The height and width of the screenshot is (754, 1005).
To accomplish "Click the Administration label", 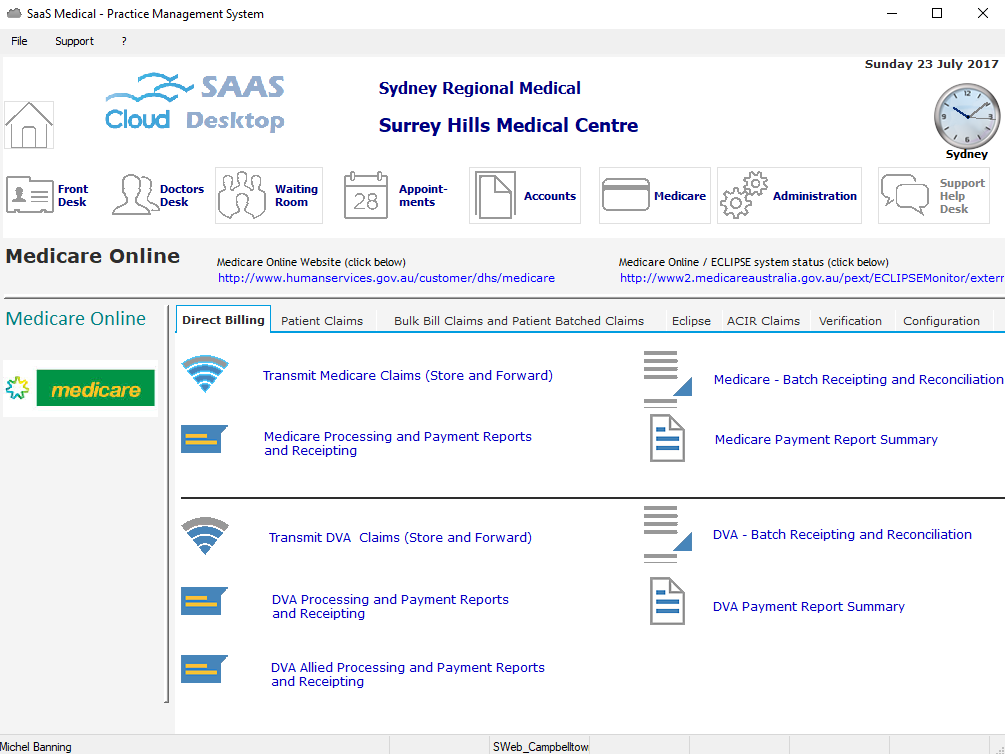I will (815, 196).
